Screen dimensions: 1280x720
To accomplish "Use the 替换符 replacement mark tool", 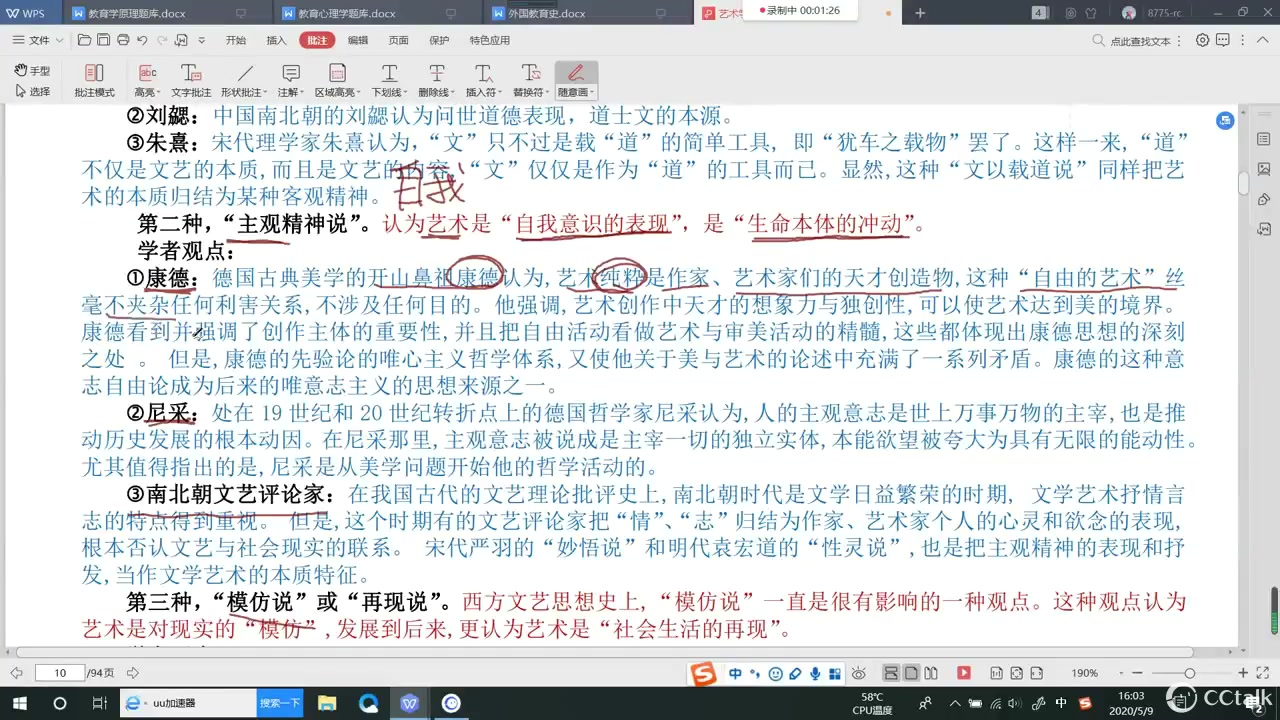I will coord(529,81).
